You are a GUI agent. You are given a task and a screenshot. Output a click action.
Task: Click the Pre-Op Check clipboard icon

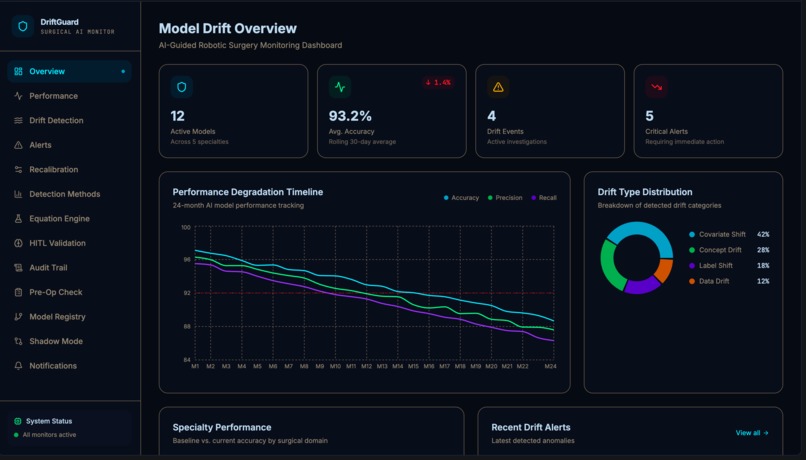[18, 292]
